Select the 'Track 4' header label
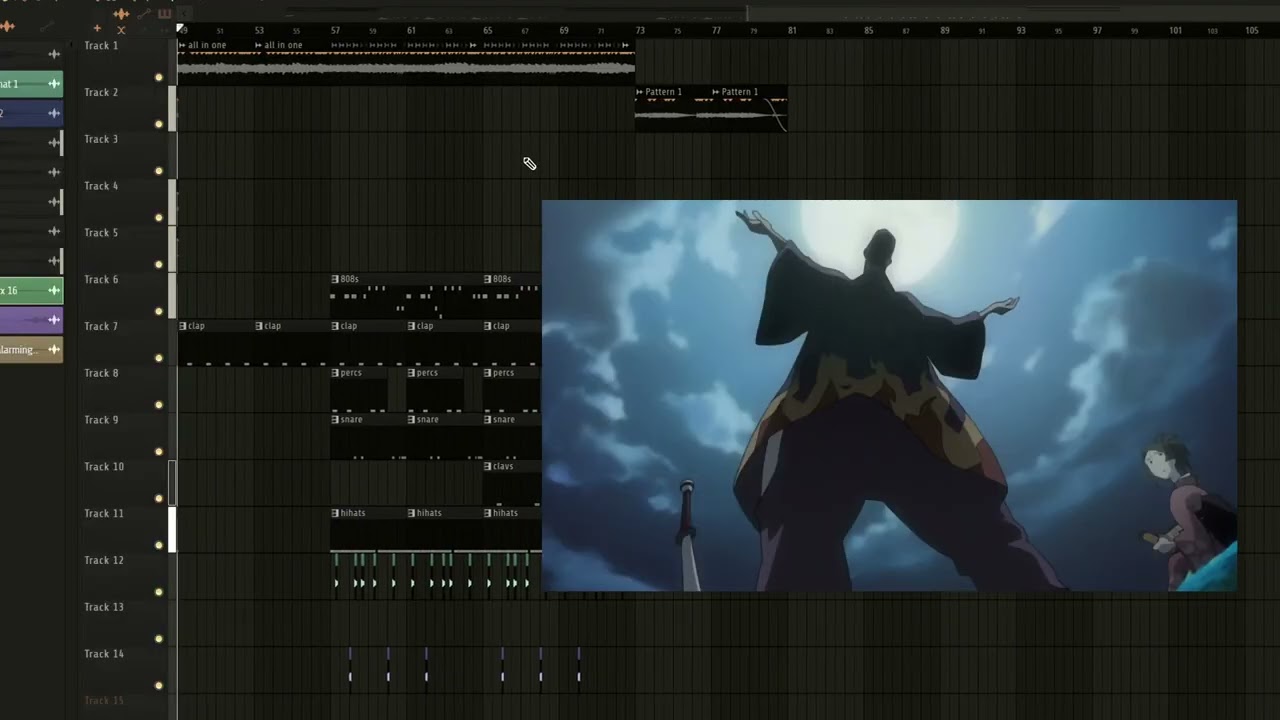Viewport: 1280px width, 720px height. tap(101, 186)
